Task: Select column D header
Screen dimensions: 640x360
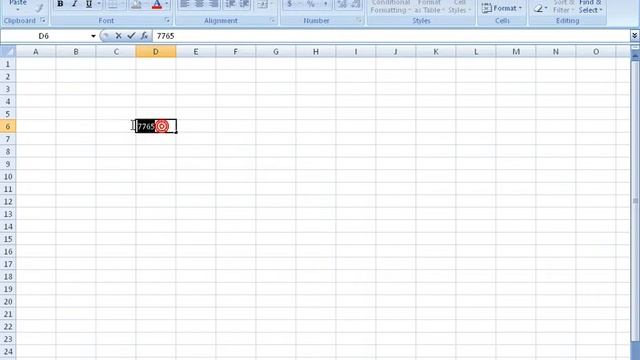Action: point(156,51)
